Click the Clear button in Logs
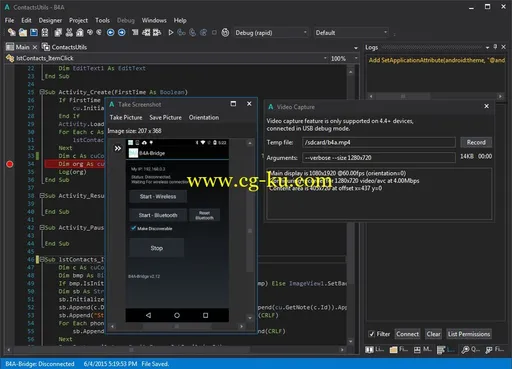Image resolution: width=512 pixels, height=369 pixels. tap(434, 334)
